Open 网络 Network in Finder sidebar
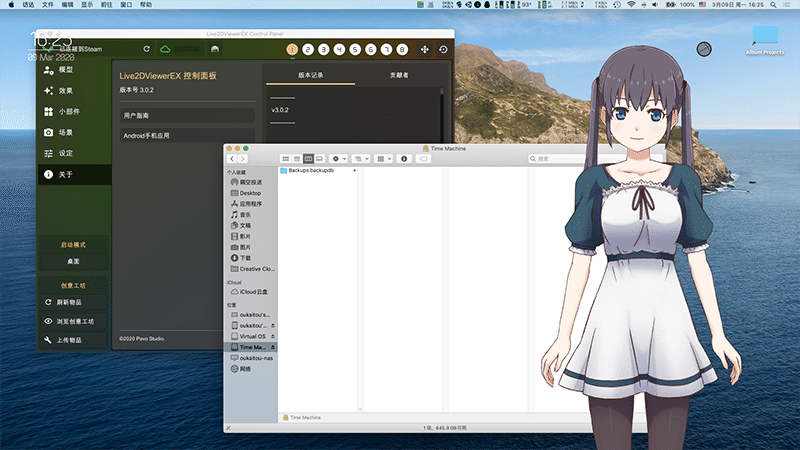Screen dimensions: 800x450 pos(251,369)
